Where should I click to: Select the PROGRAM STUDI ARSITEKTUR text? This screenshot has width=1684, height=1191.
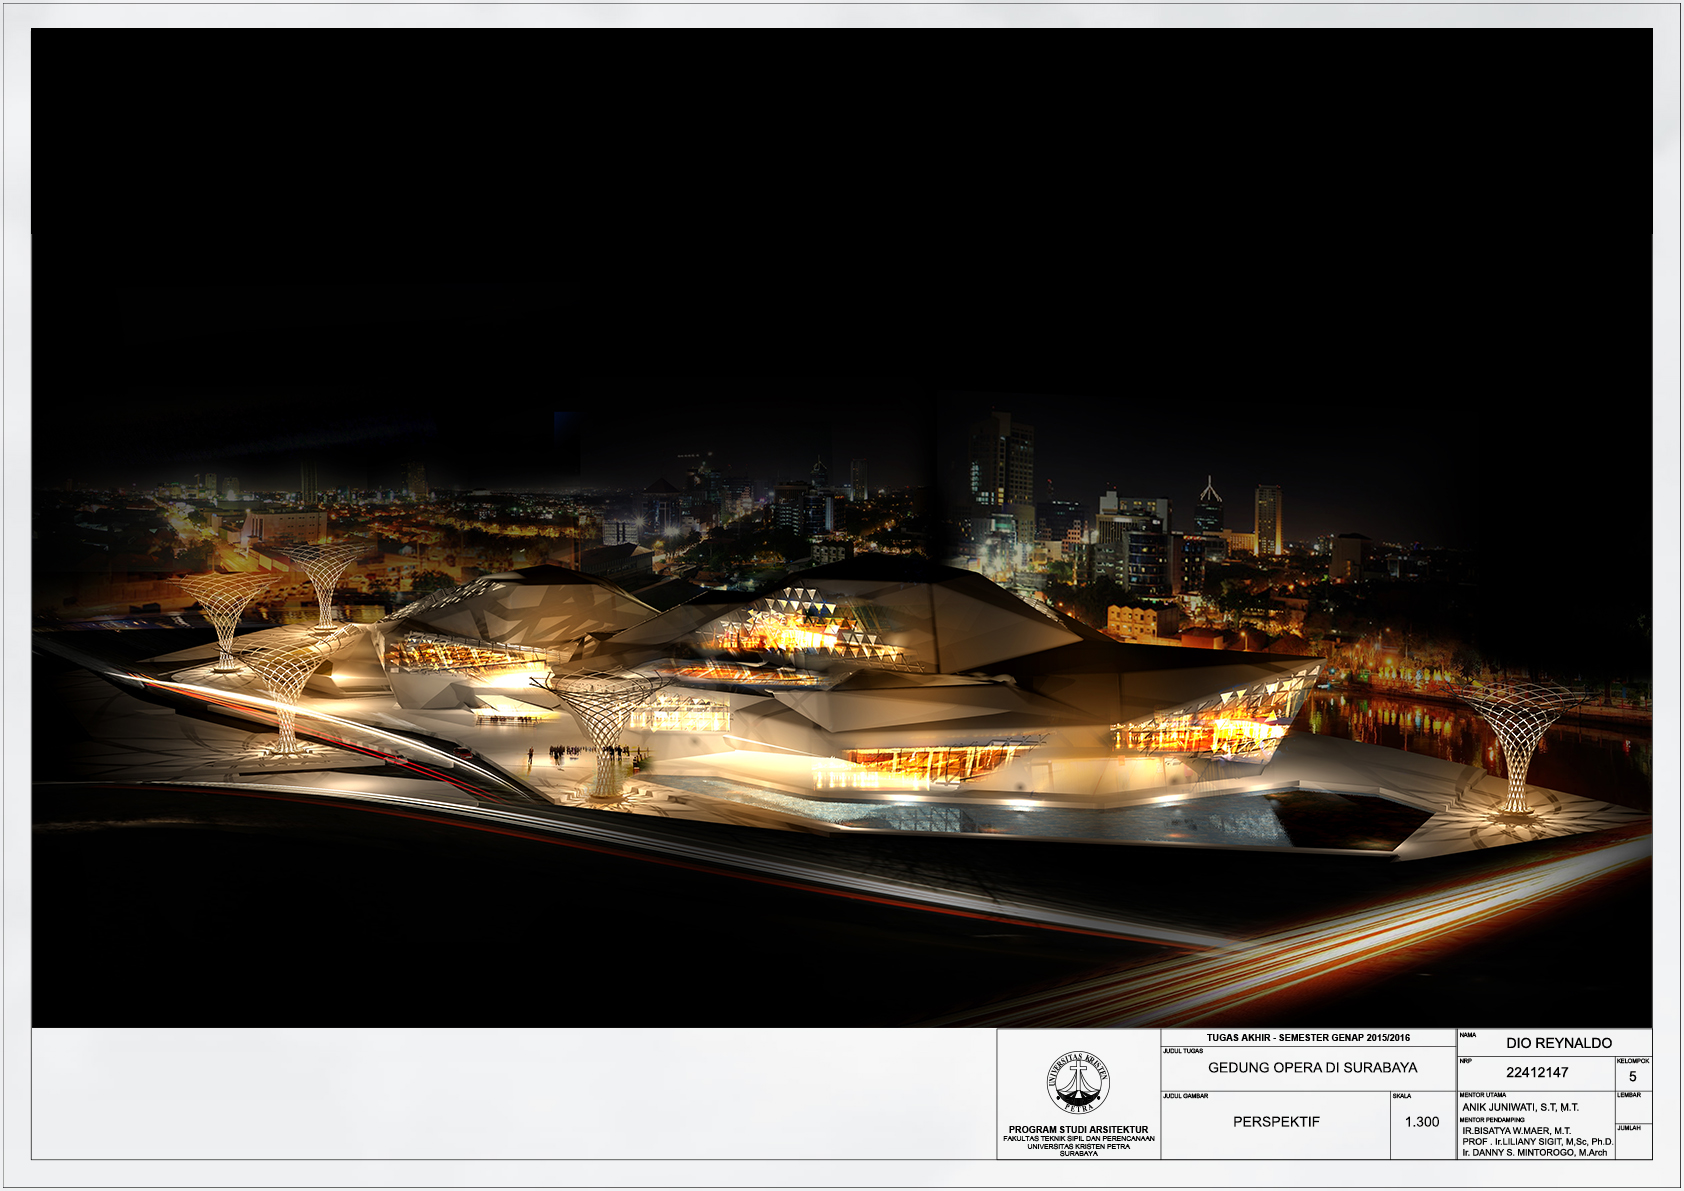click(1078, 1129)
